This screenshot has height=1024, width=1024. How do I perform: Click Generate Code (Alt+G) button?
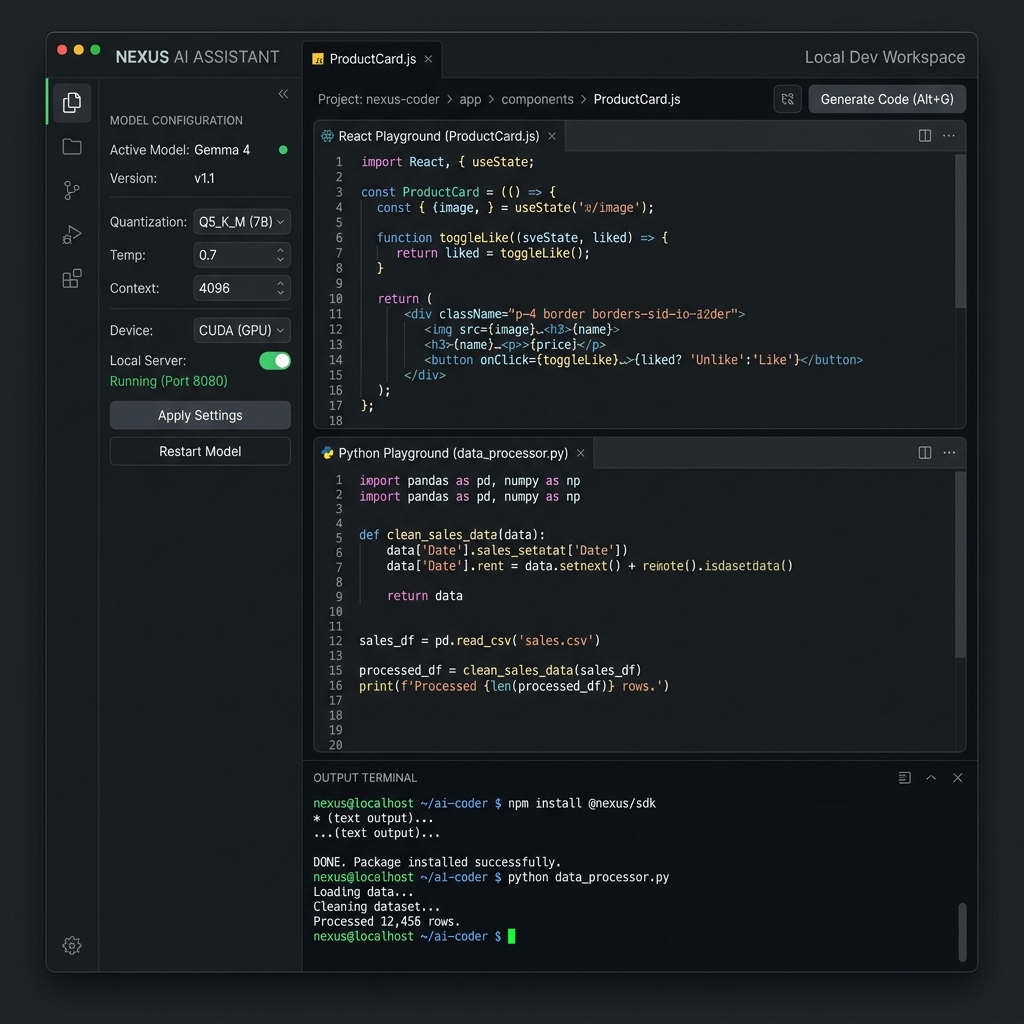tap(887, 99)
